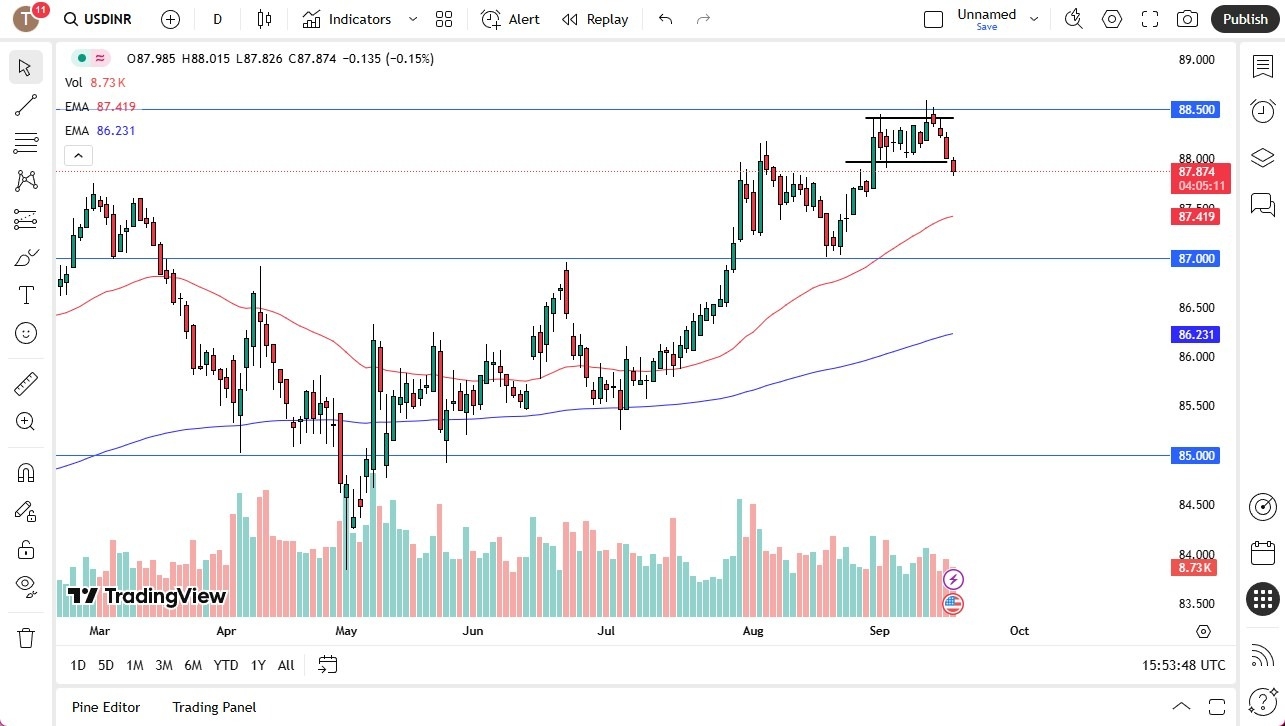The height and width of the screenshot is (726, 1285).
Task: Select the Trend Line drawing tool
Action: (x=26, y=106)
